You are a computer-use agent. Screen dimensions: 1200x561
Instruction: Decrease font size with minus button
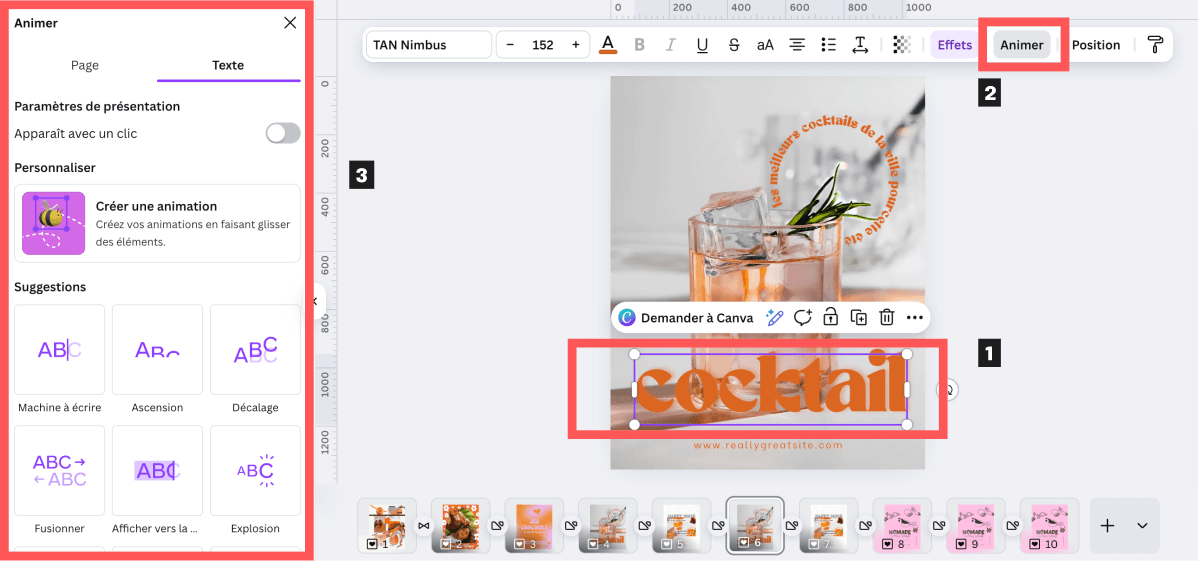(510, 45)
